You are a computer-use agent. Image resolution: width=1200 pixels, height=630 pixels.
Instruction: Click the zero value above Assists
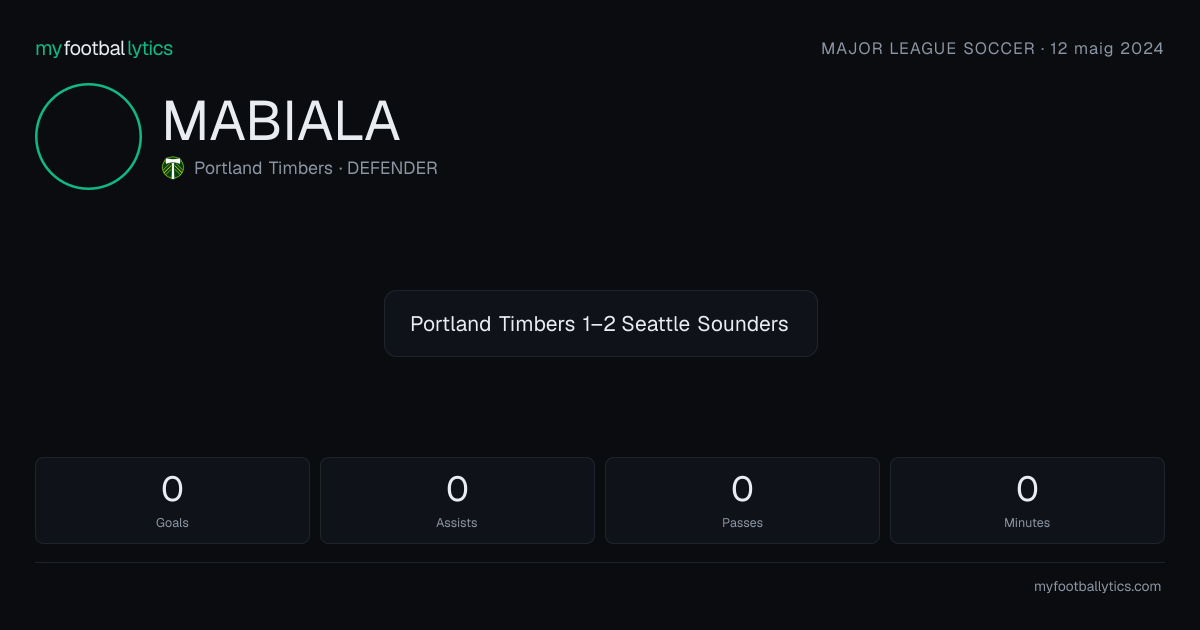coord(457,489)
